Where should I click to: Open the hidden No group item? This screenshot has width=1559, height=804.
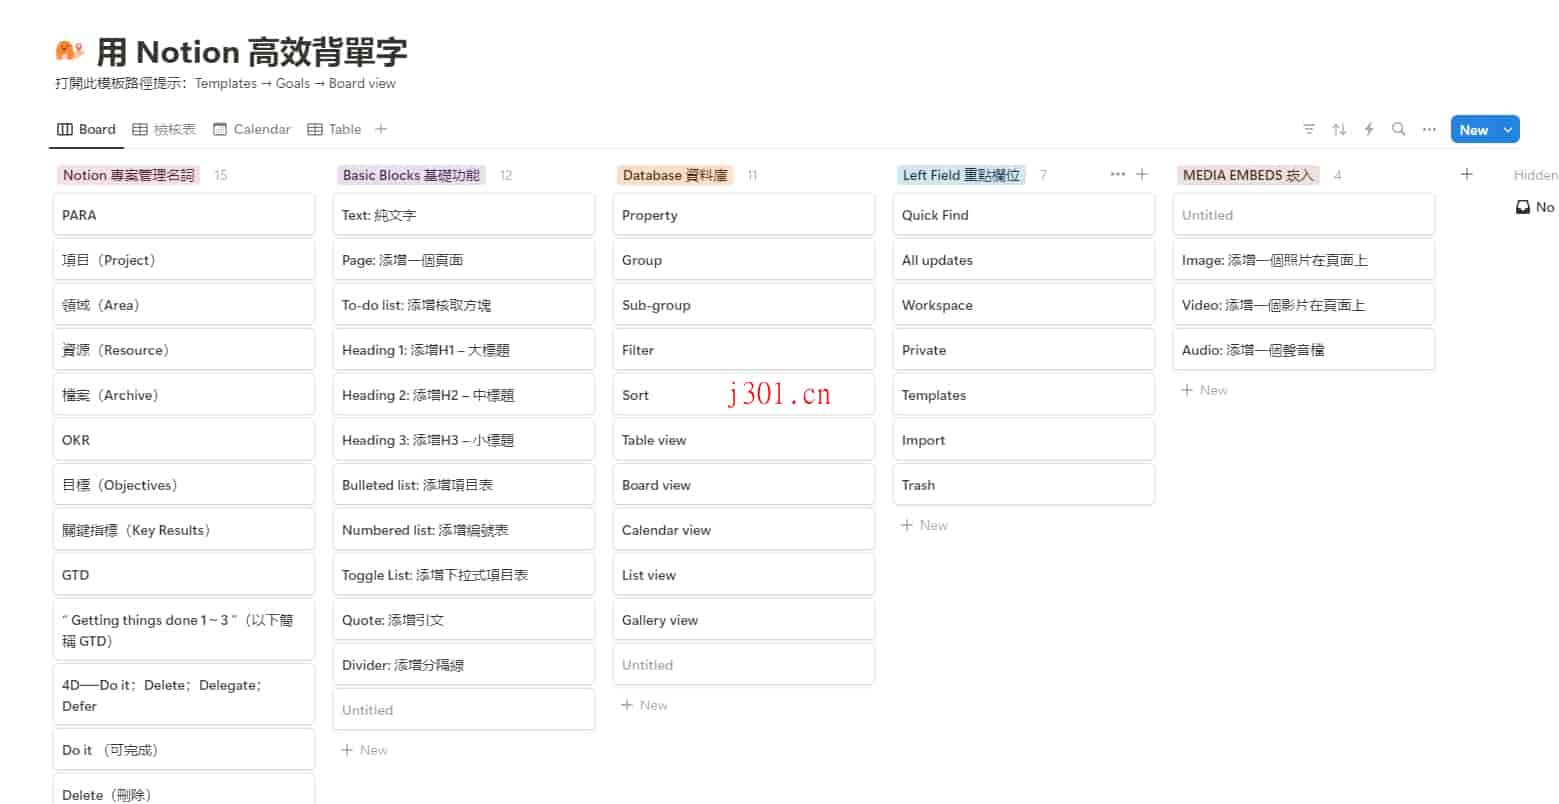click(x=1536, y=207)
